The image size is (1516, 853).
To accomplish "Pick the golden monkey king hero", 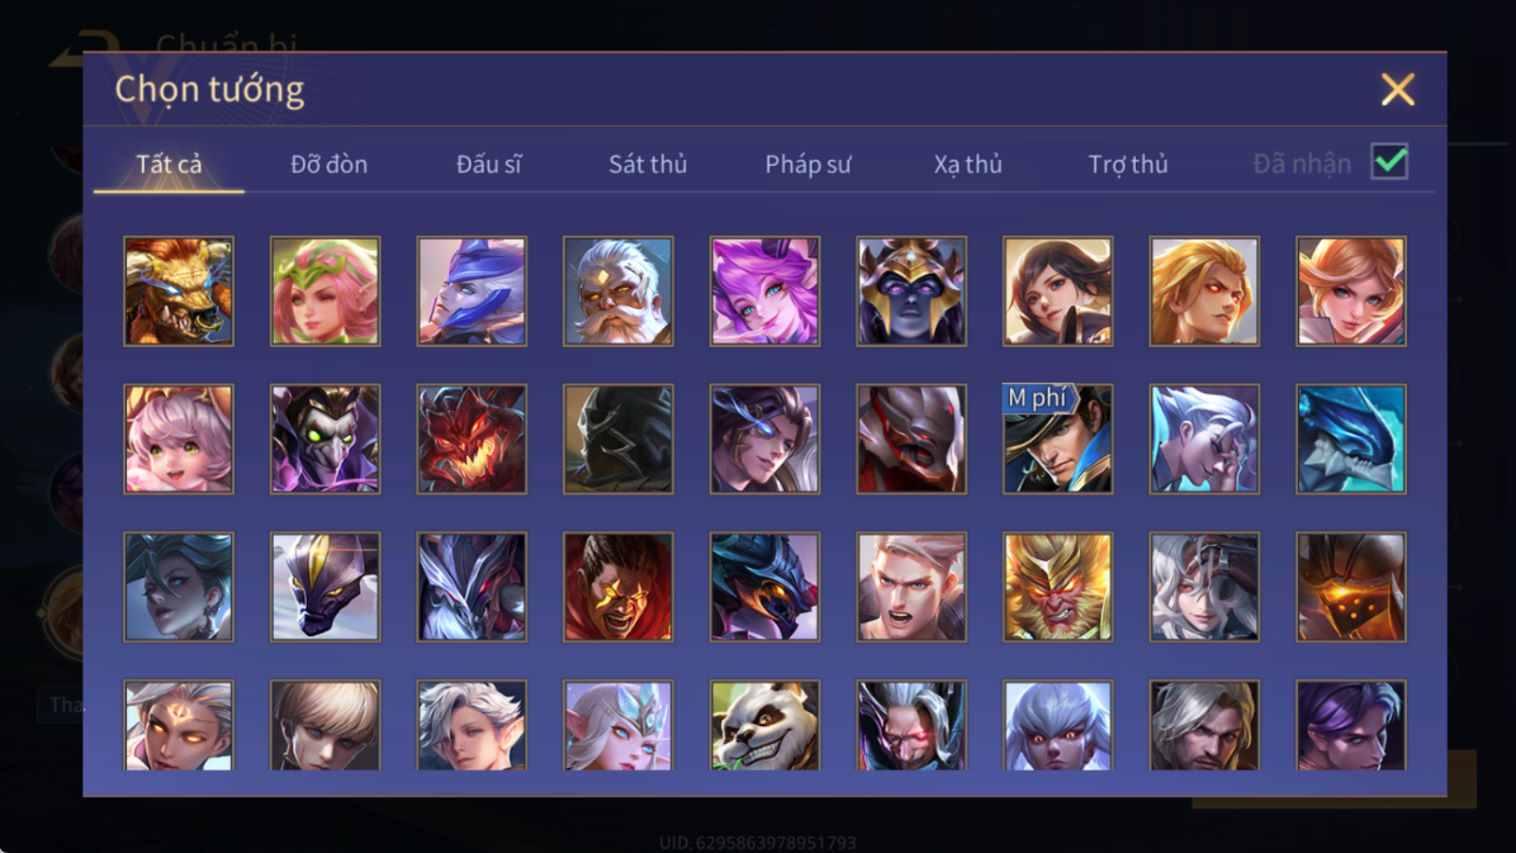I will click(1057, 587).
